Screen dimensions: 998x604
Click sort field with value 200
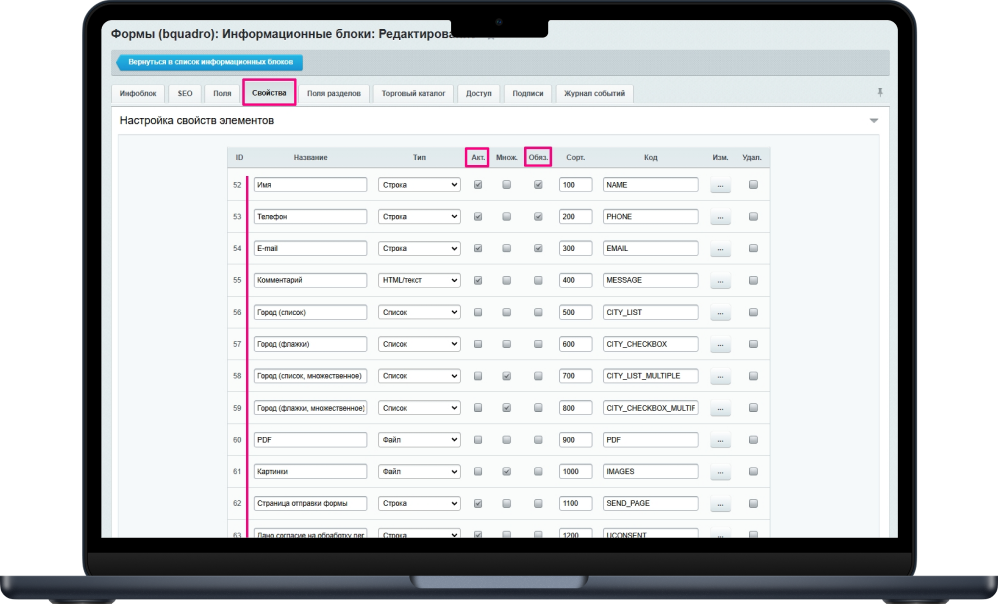click(x=576, y=216)
